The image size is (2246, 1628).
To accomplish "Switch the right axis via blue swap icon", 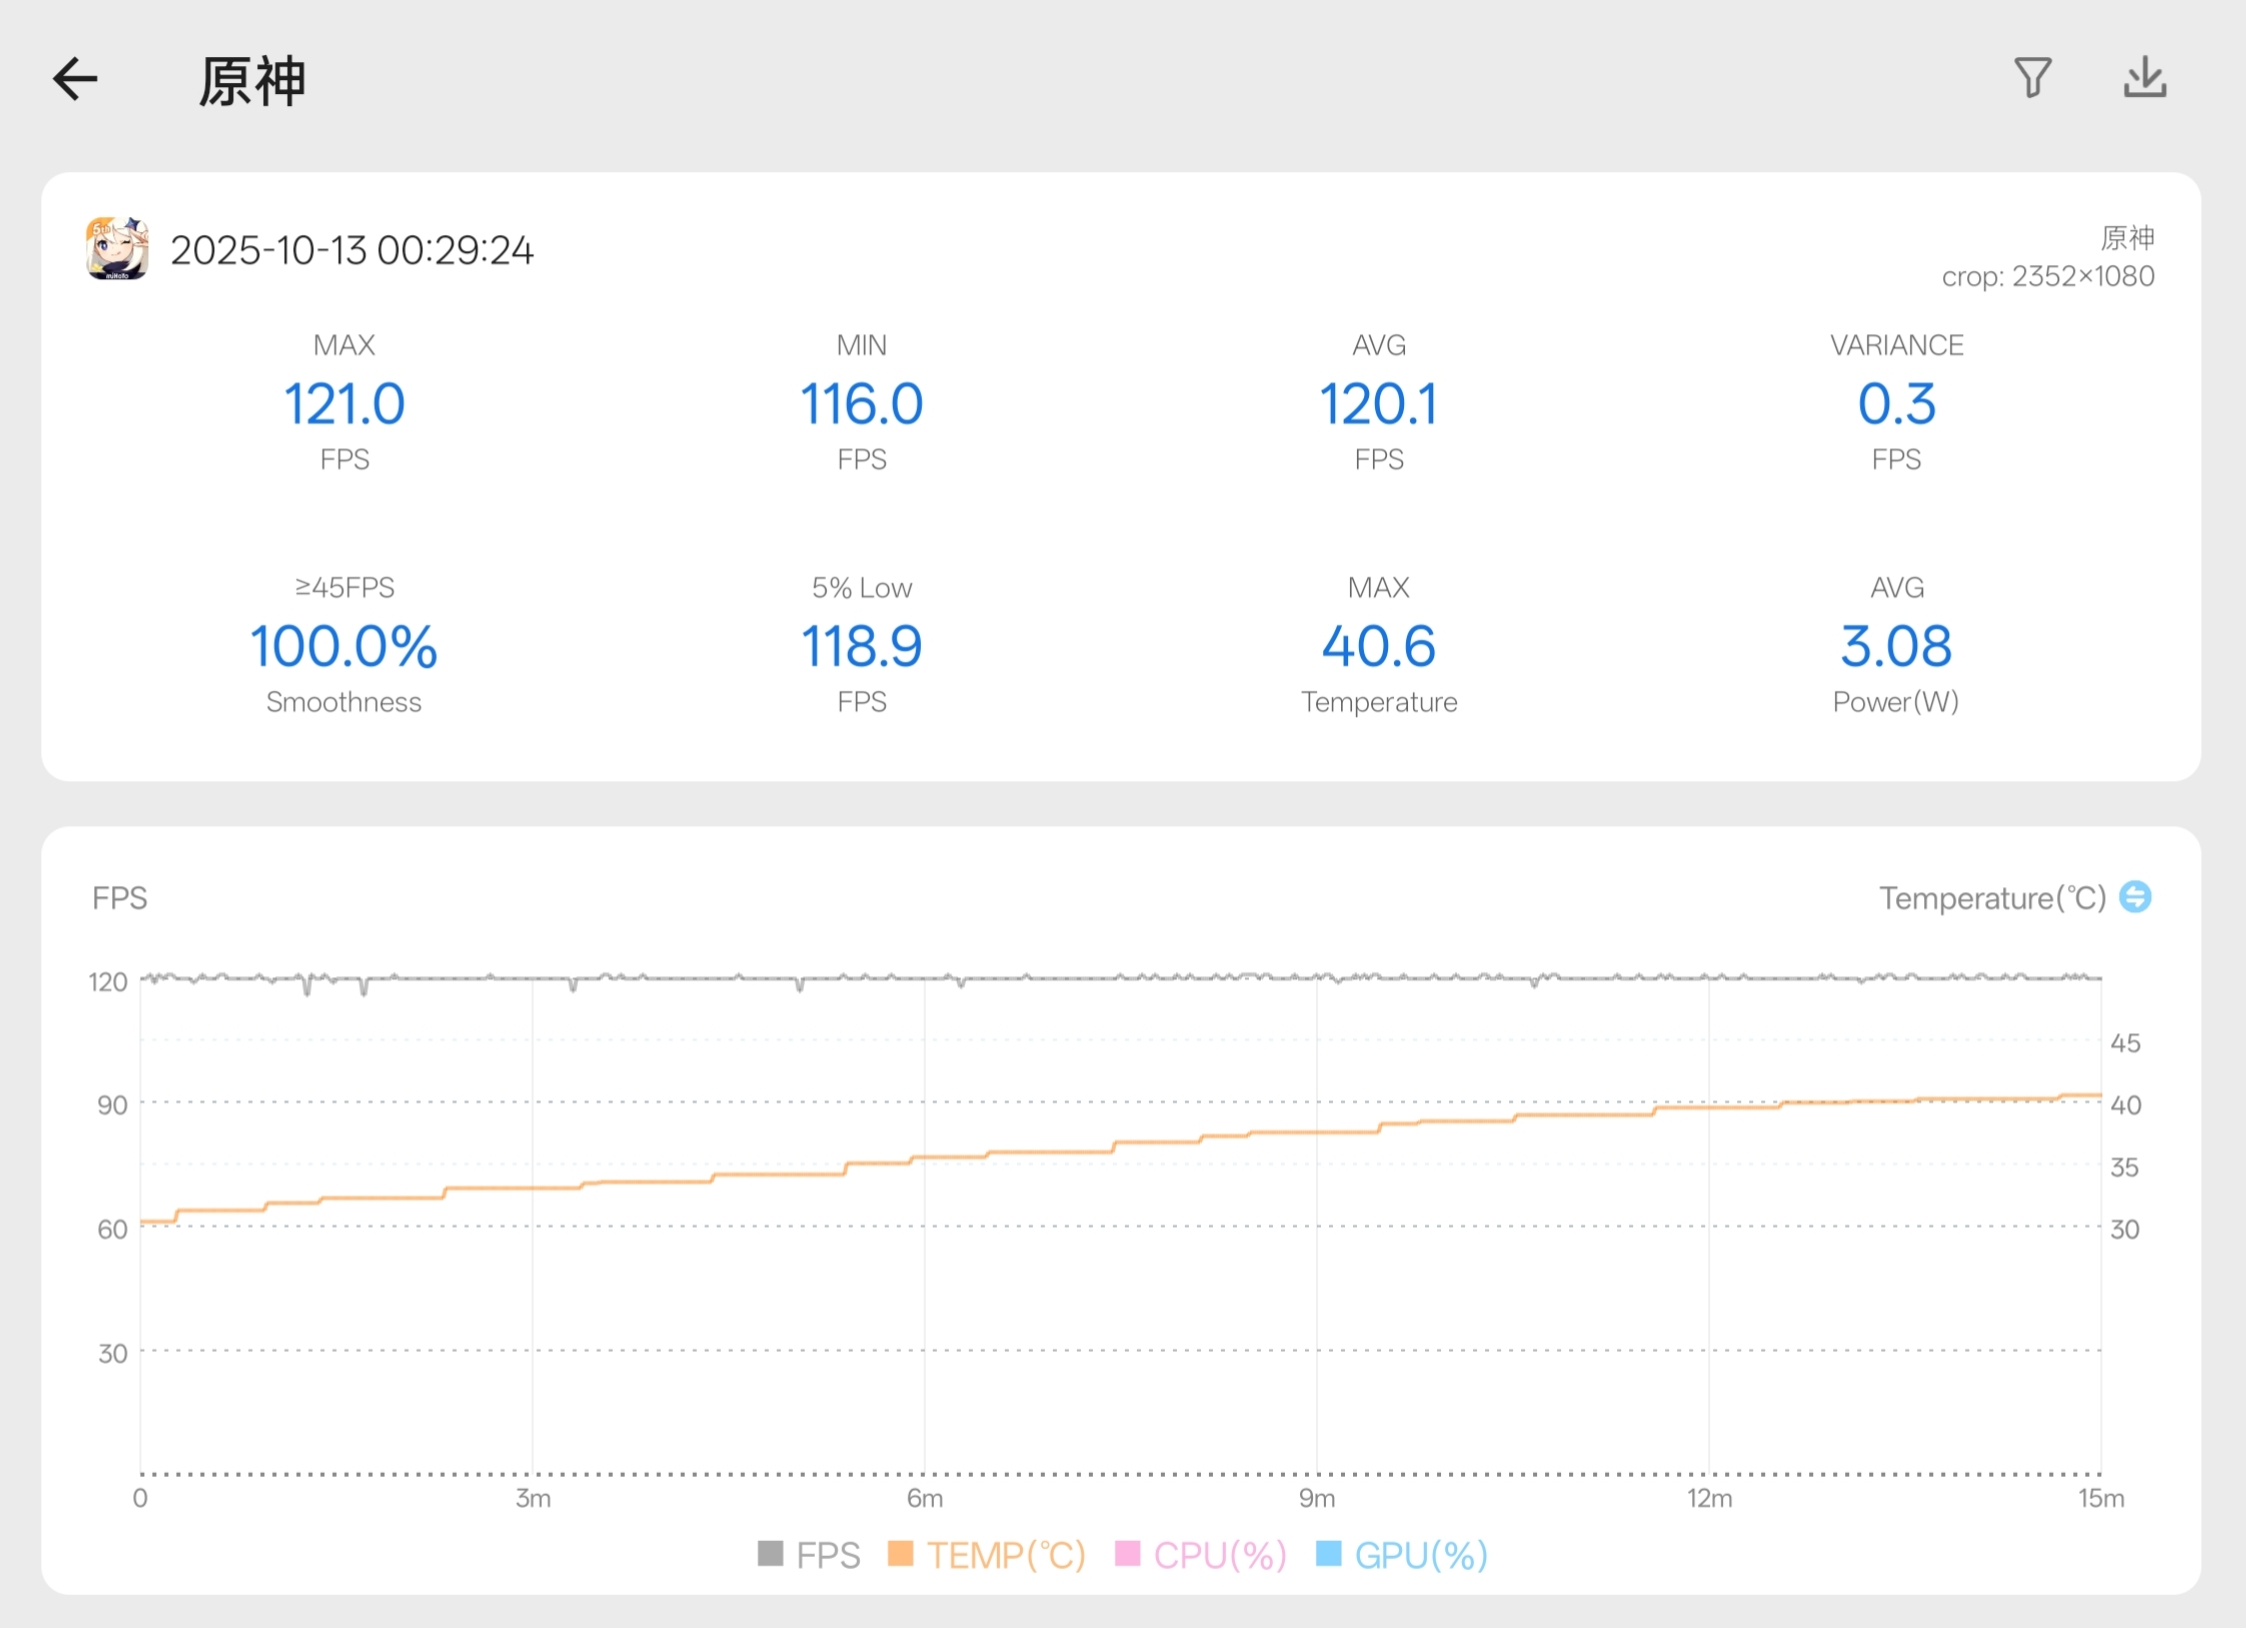I will [2135, 897].
